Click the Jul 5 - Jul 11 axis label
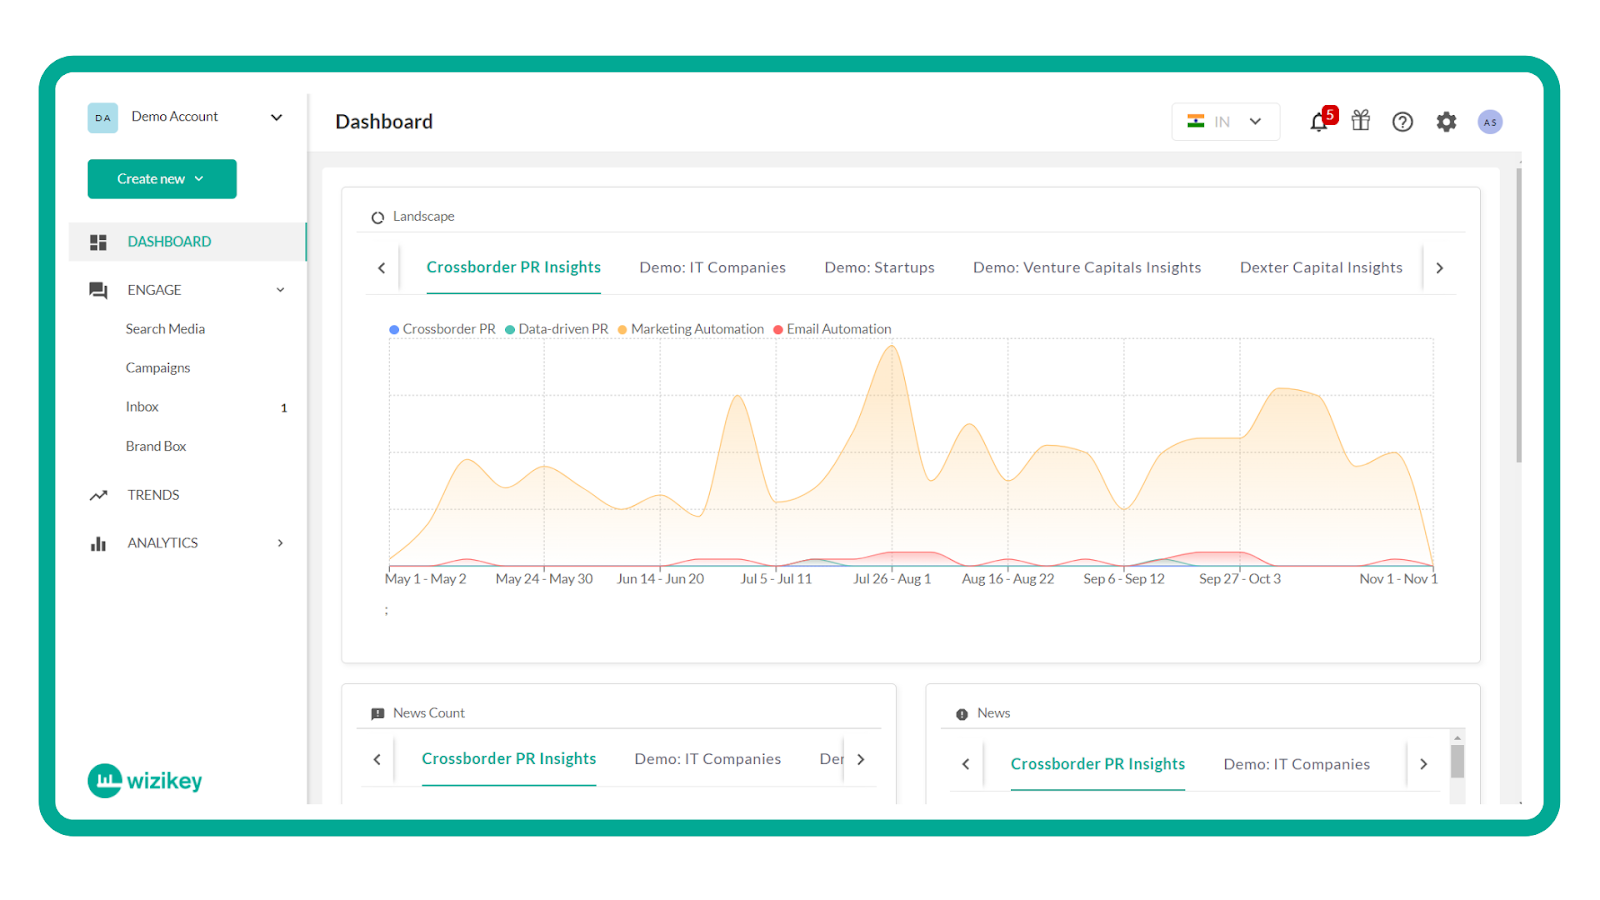The width and height of the screenshot is (1600, 900). pos(776,579)
